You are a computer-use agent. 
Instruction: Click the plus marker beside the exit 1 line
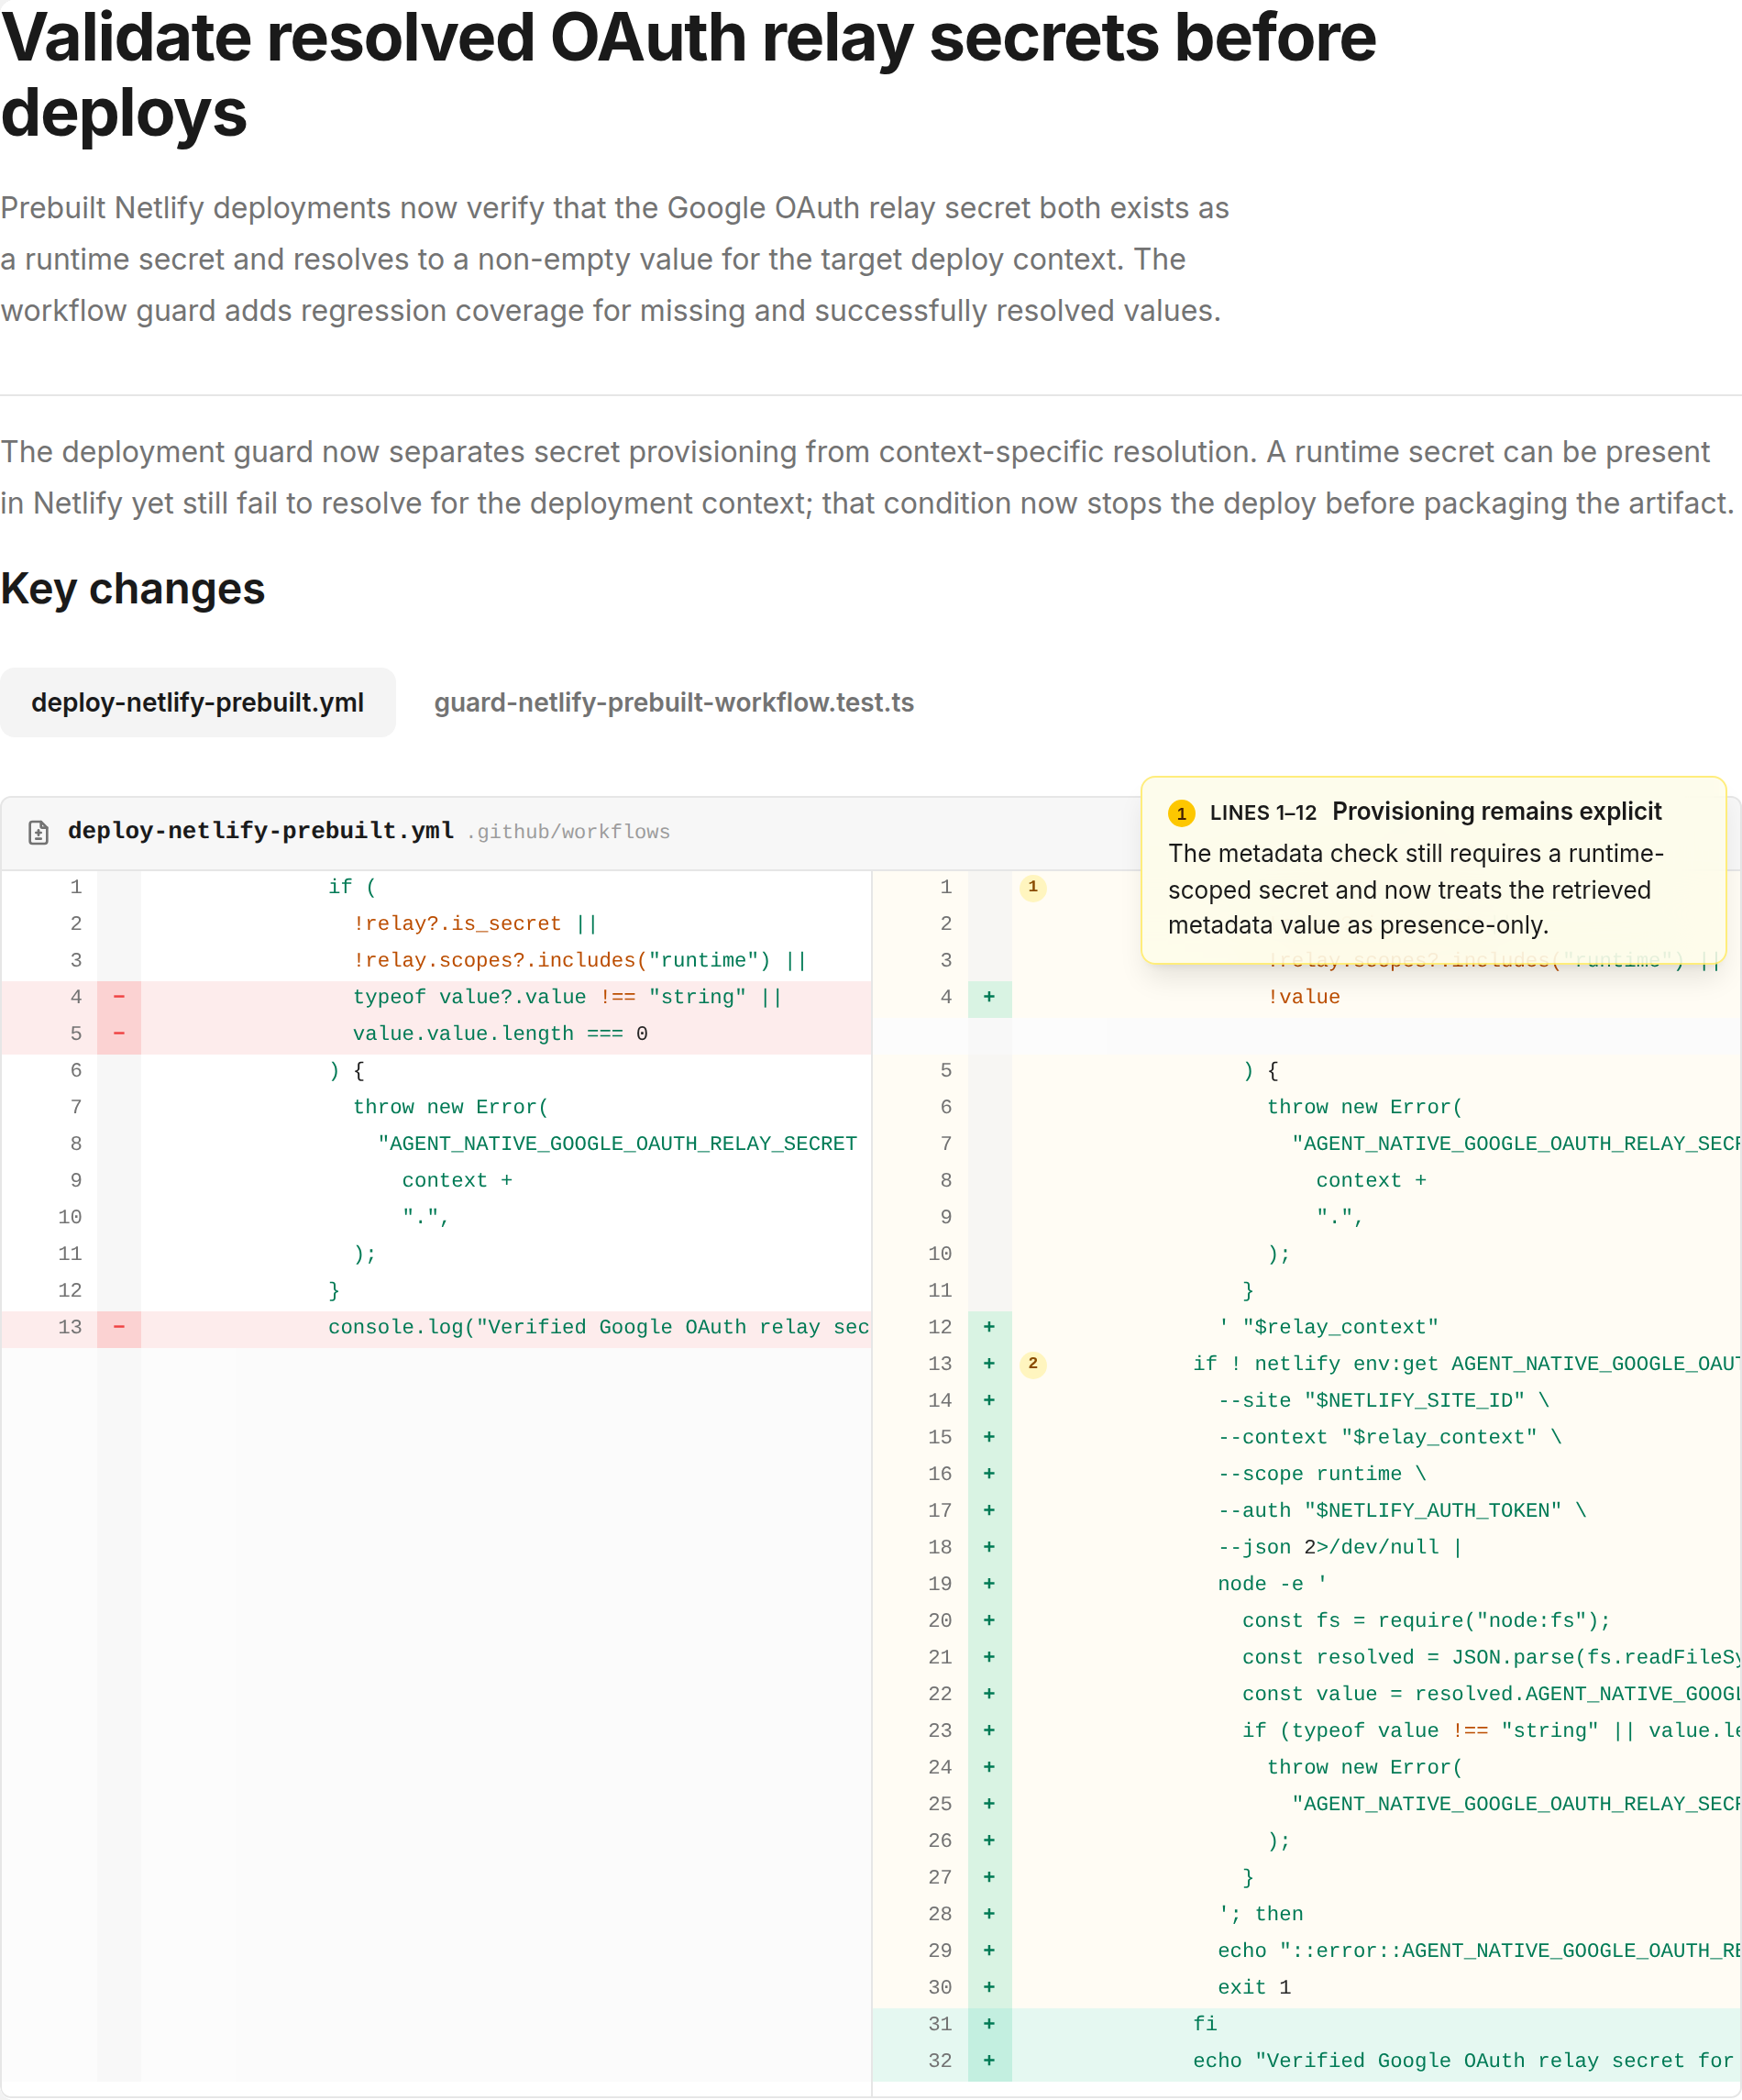coord(989,1987)
